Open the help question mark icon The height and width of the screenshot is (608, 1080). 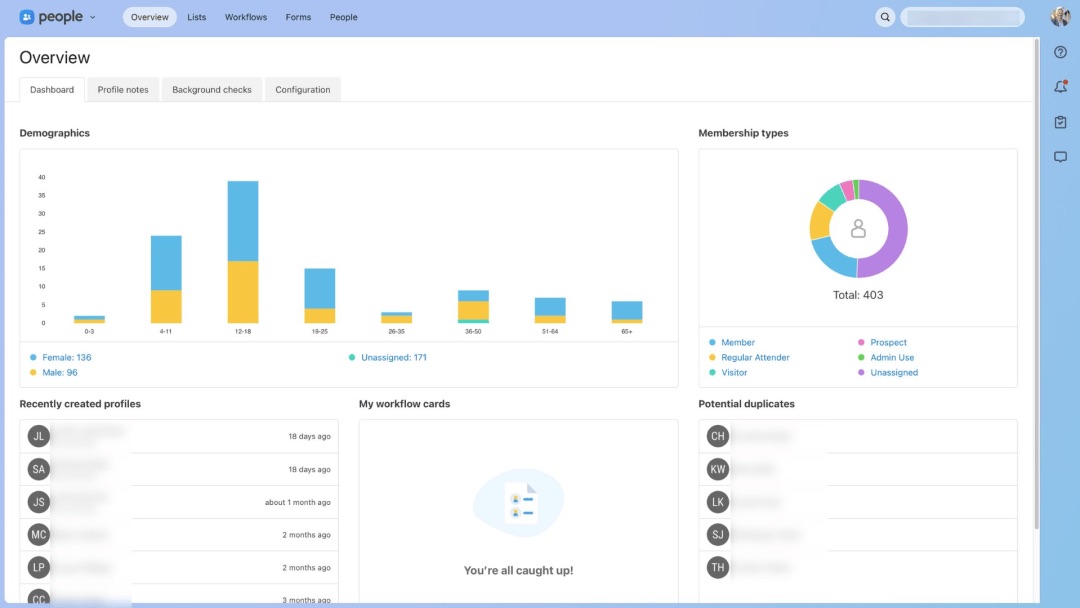pyautogui.click(x=1061, y=52)
